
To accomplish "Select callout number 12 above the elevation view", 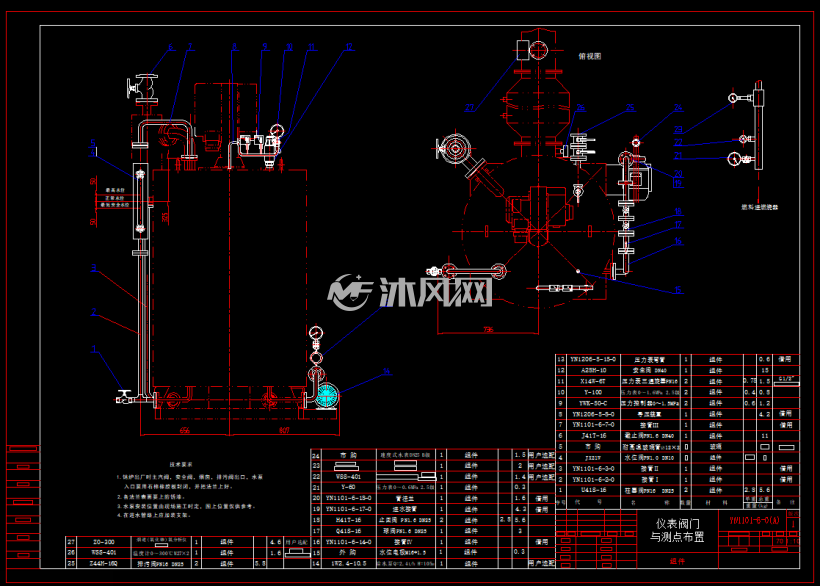I will (x=349, y=47).
